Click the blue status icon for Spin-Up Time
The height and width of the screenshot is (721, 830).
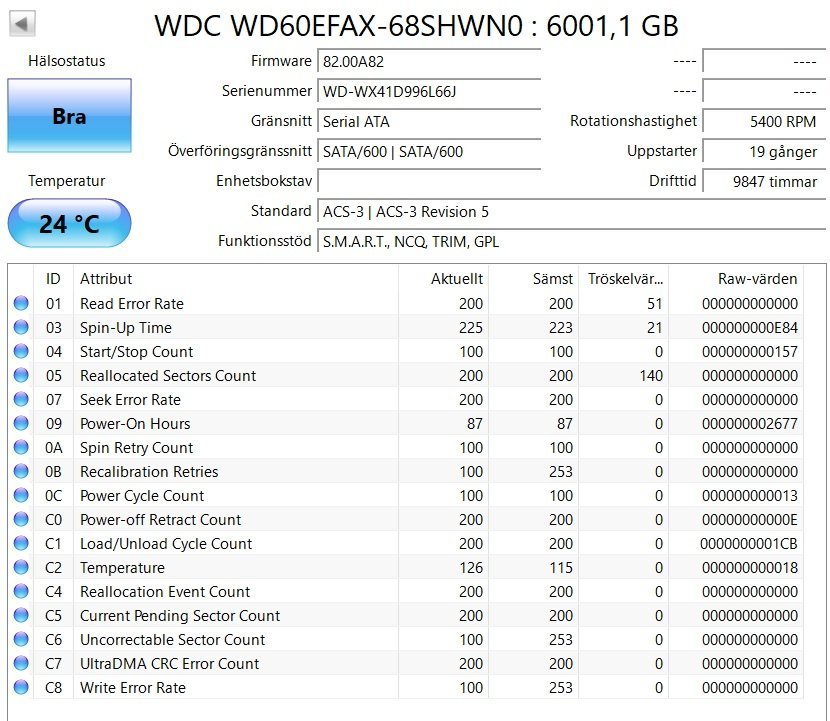[x=21, y=327]
